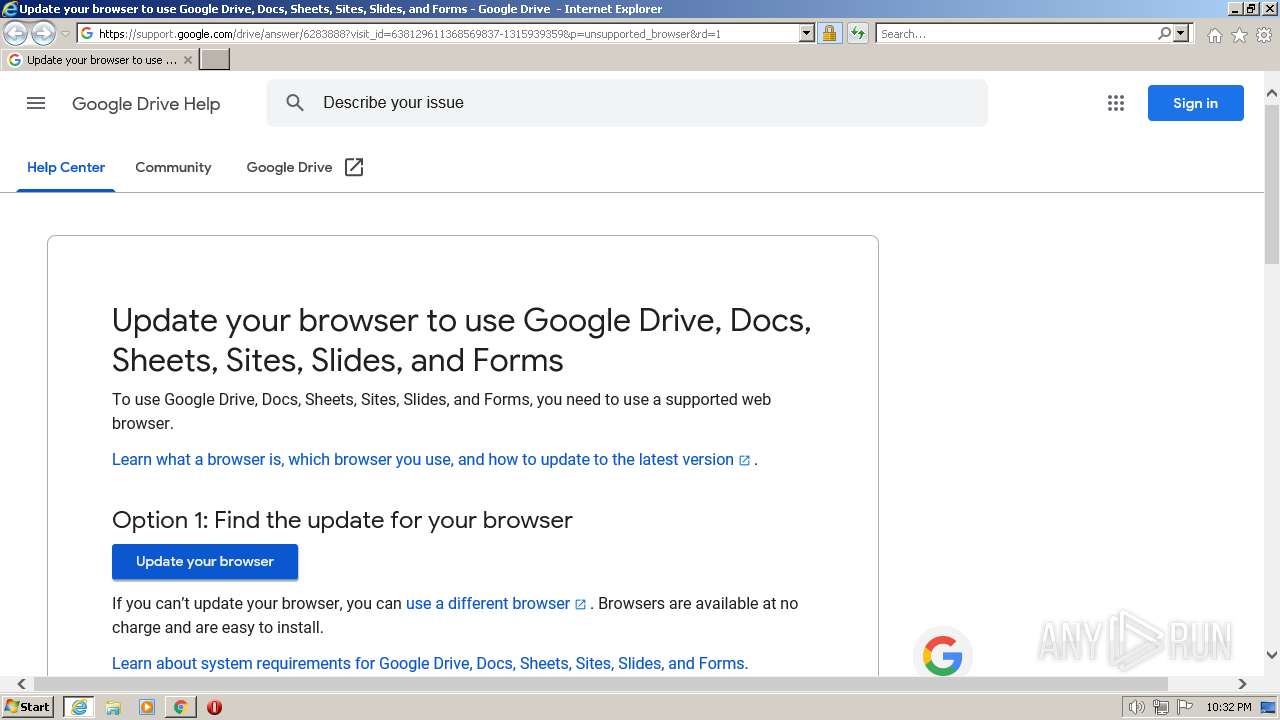Click the 'Option 1: Find the update' heading
This screenshot has width=1280, height=720.
pyautogui.click(x=342, y=520)
